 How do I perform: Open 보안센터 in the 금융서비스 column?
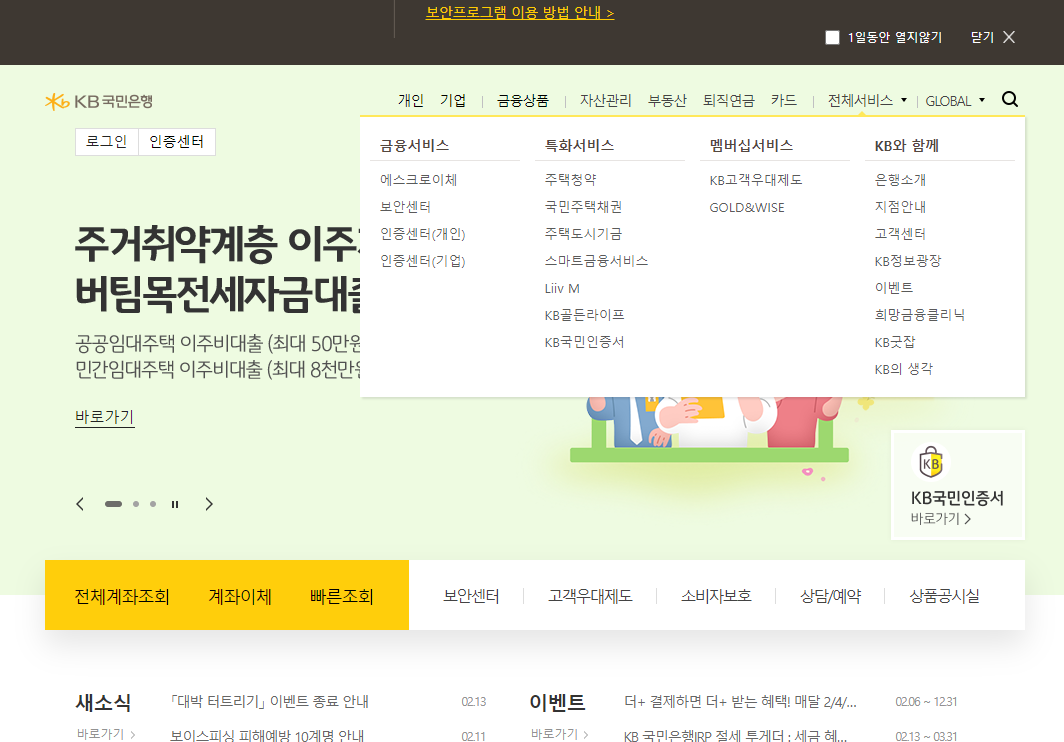click(405, 207)
